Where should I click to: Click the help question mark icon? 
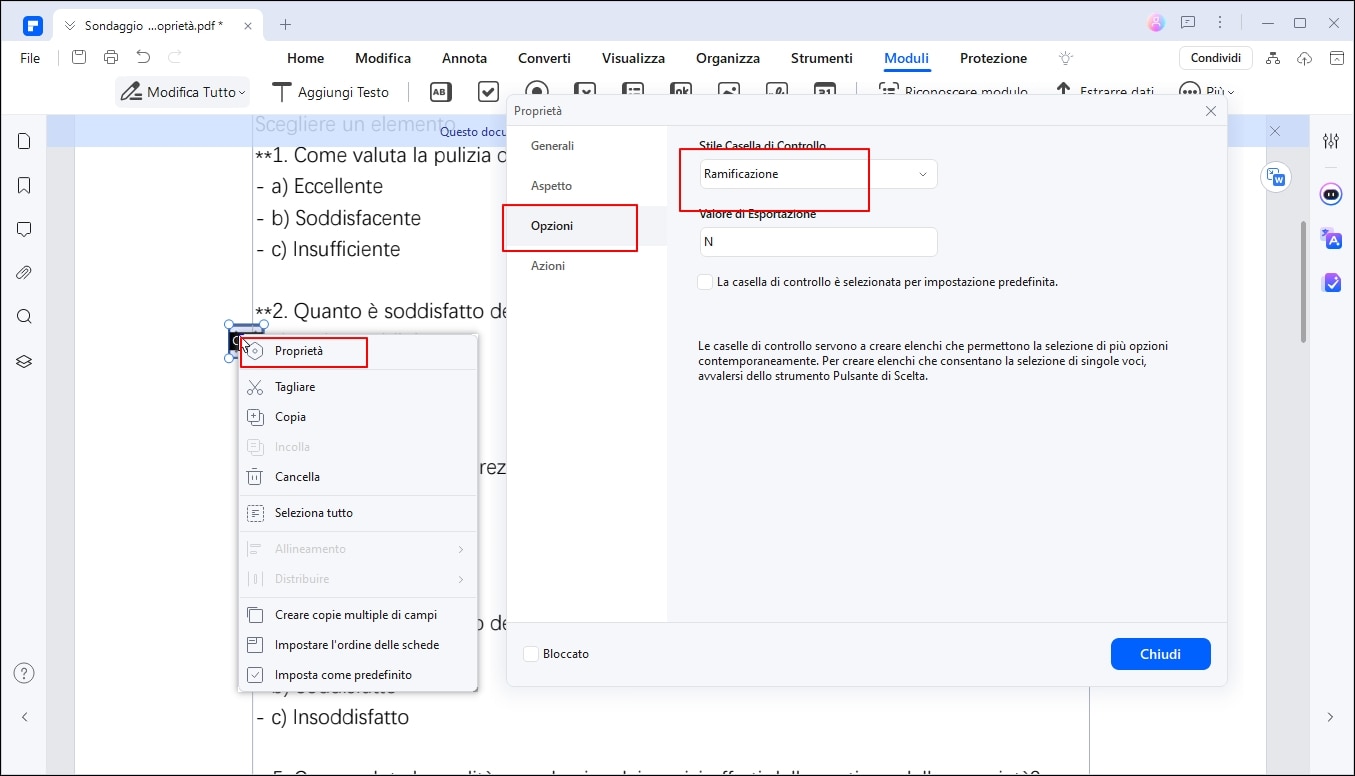point(25,673)
